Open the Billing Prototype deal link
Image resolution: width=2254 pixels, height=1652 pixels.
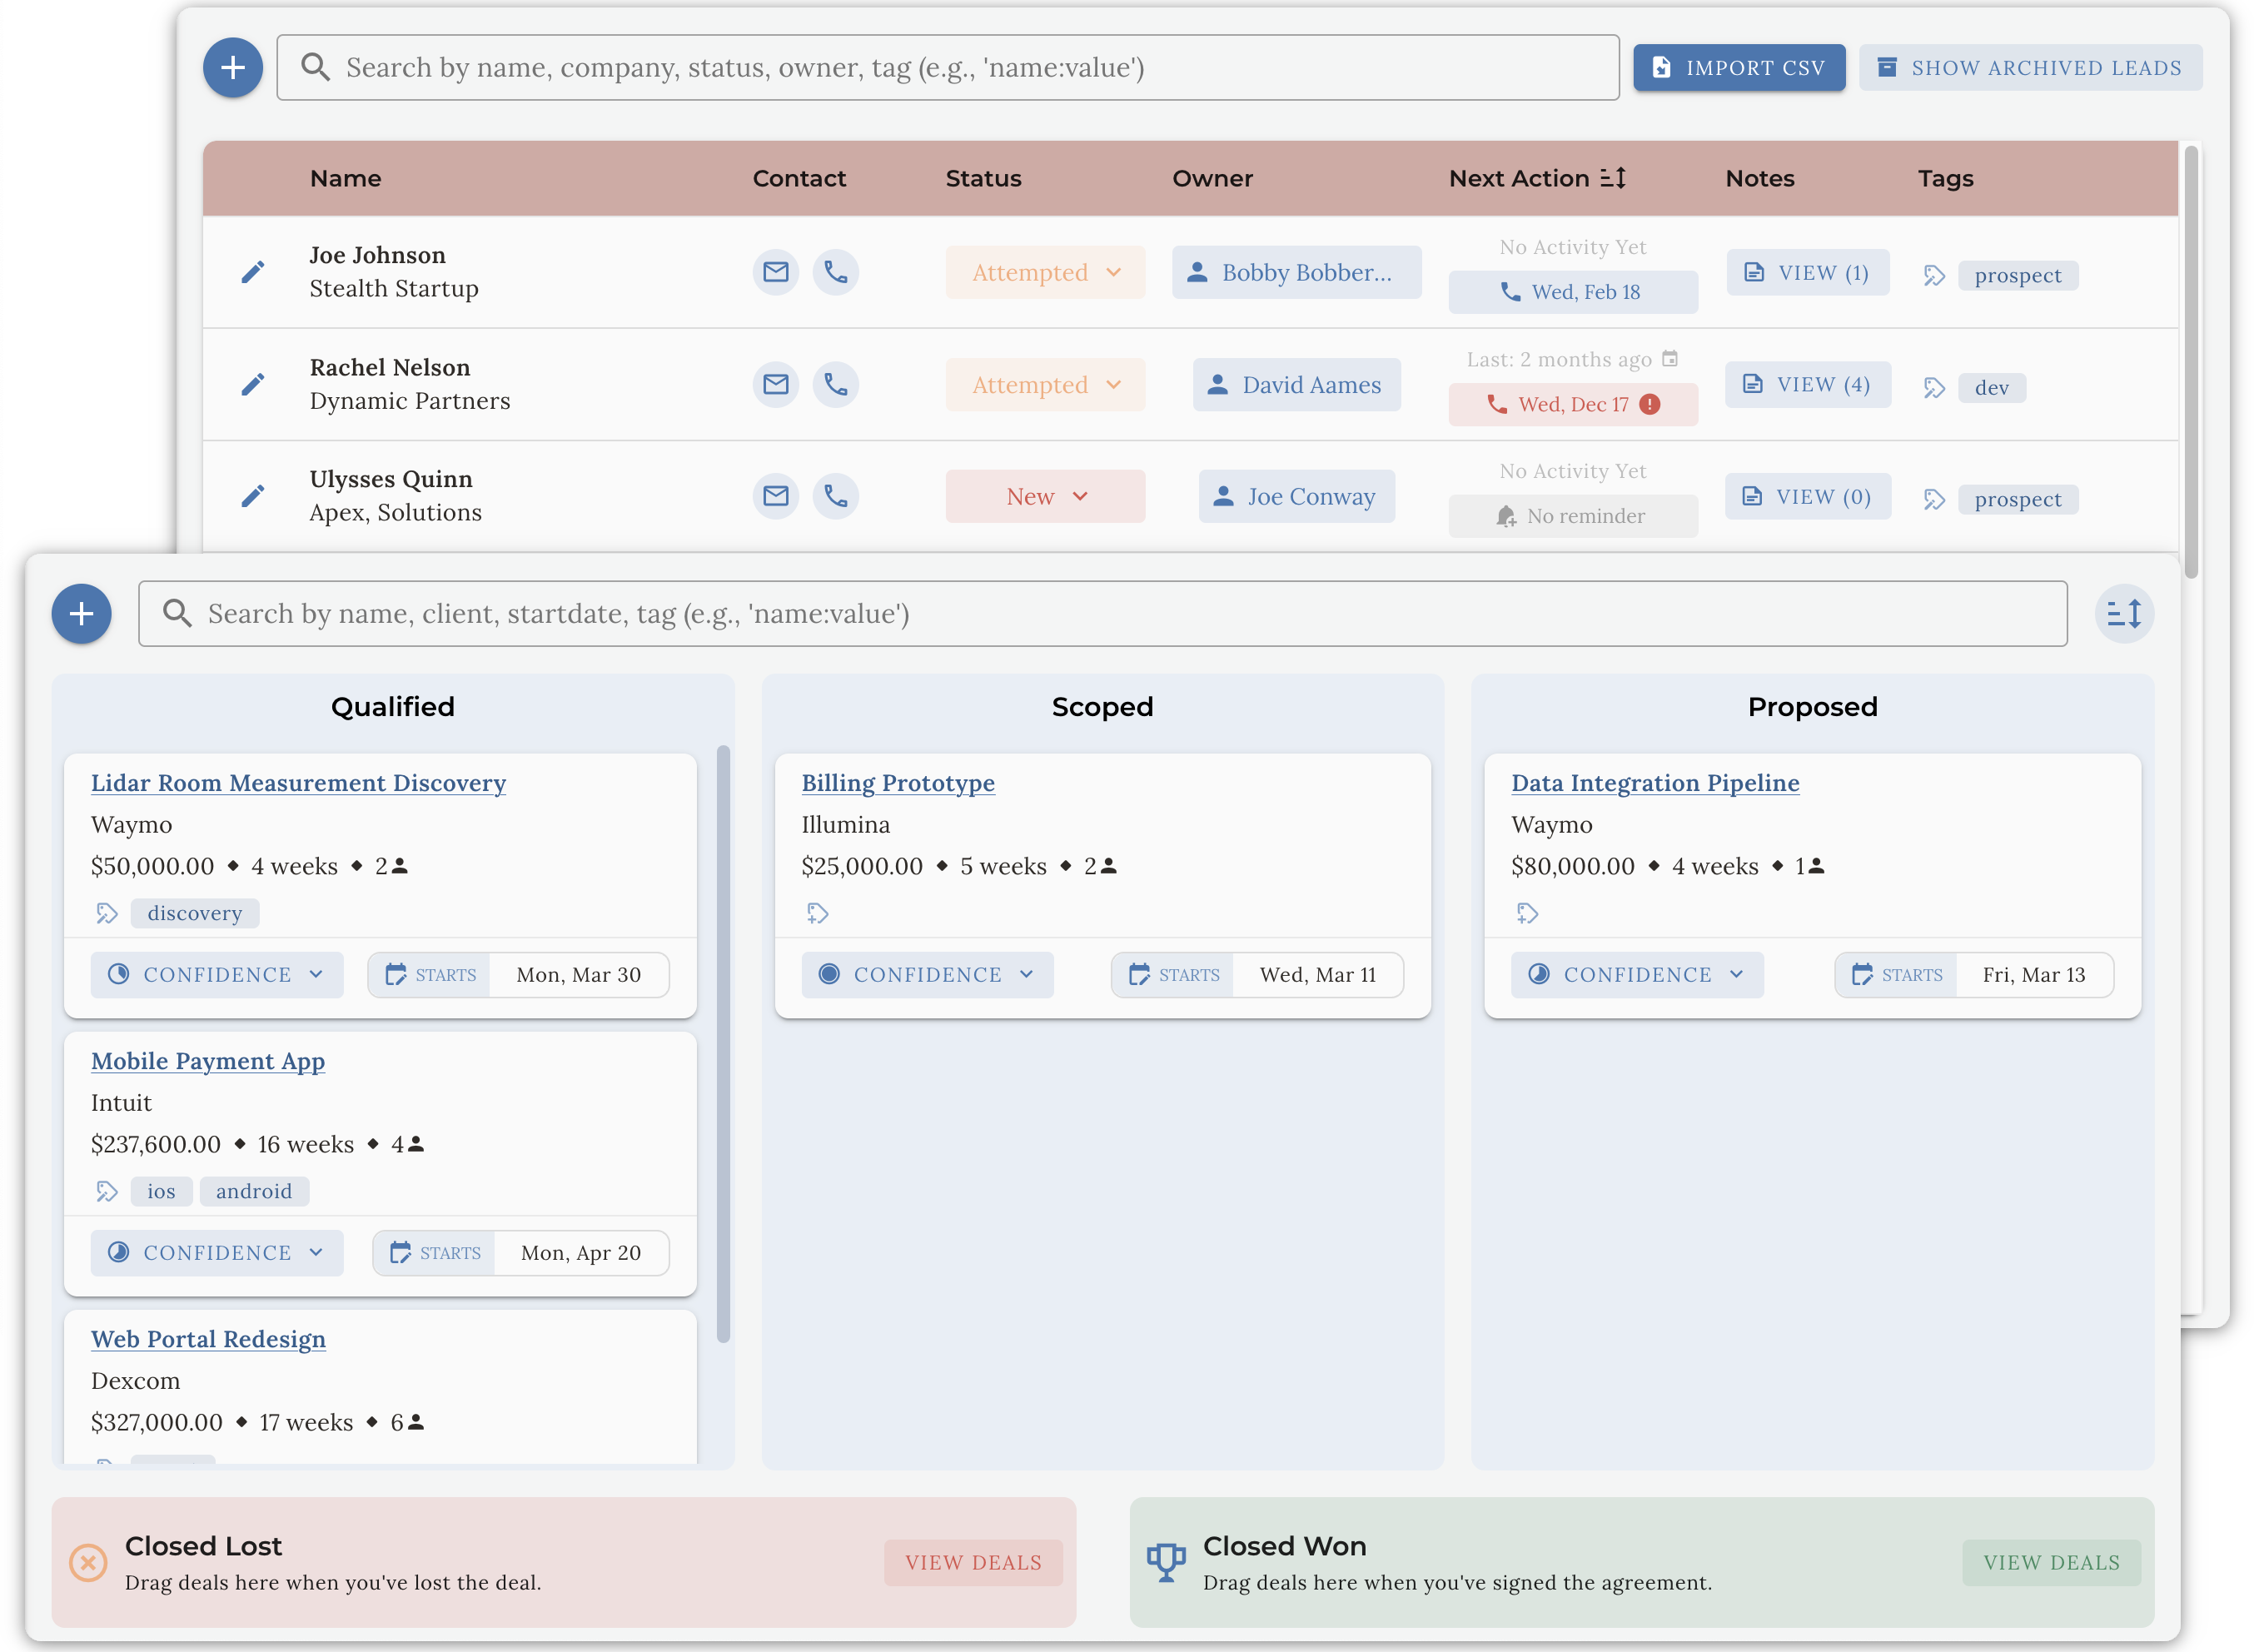[898, 783]
